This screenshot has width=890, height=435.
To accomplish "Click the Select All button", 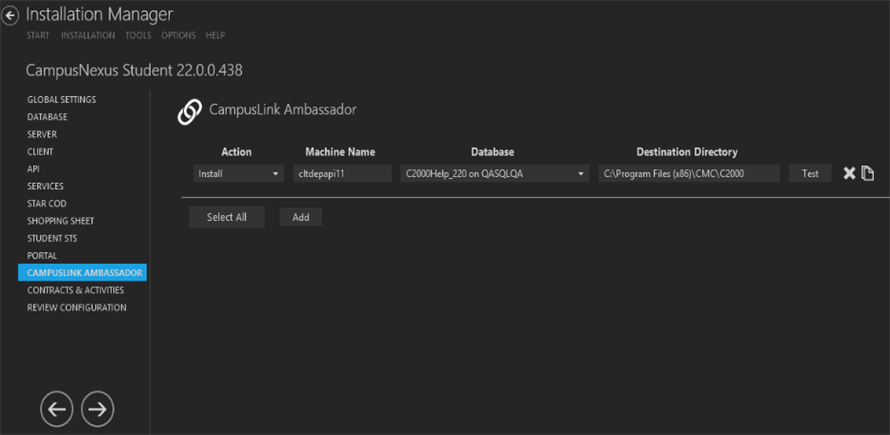I will pos(226,217).
